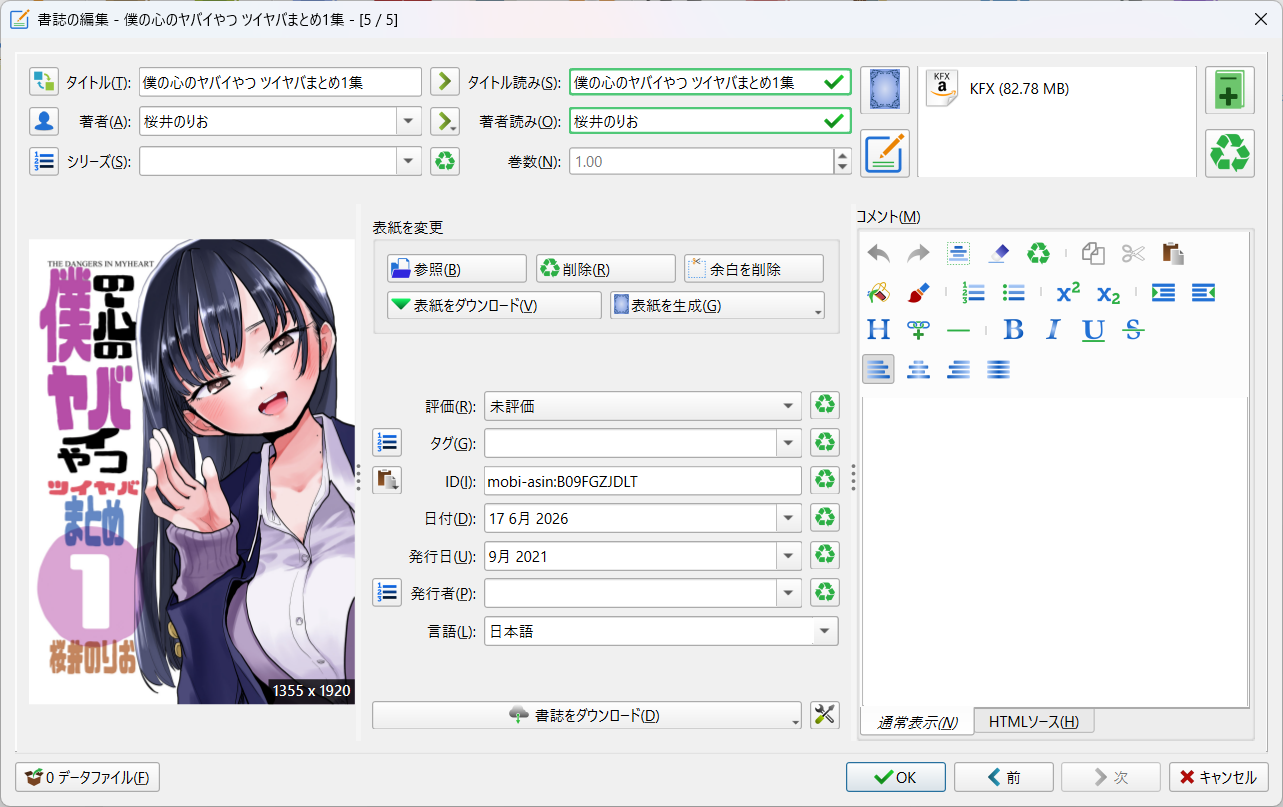Viewport: 1283px width, 807px height.
Task: Insert a link in the comment
Action: [918, 330]
